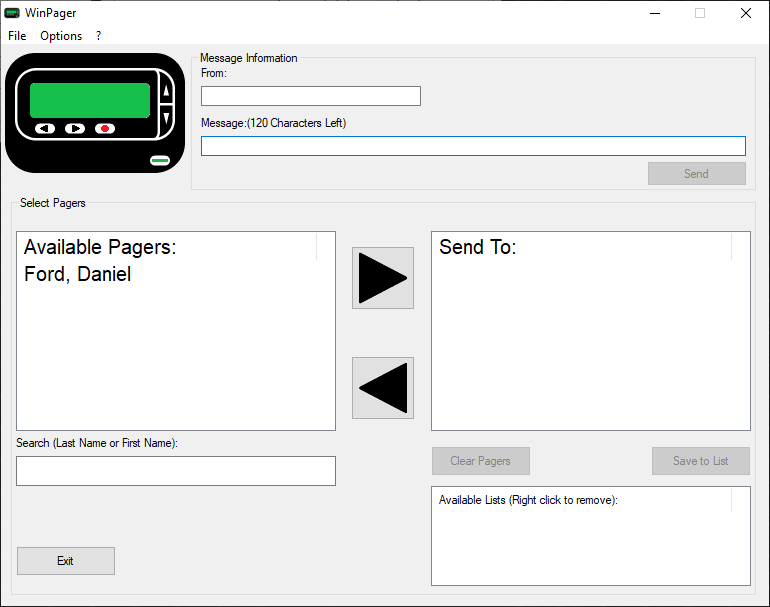Select Ford, Daniel in Available Pagers

point(78,275)
